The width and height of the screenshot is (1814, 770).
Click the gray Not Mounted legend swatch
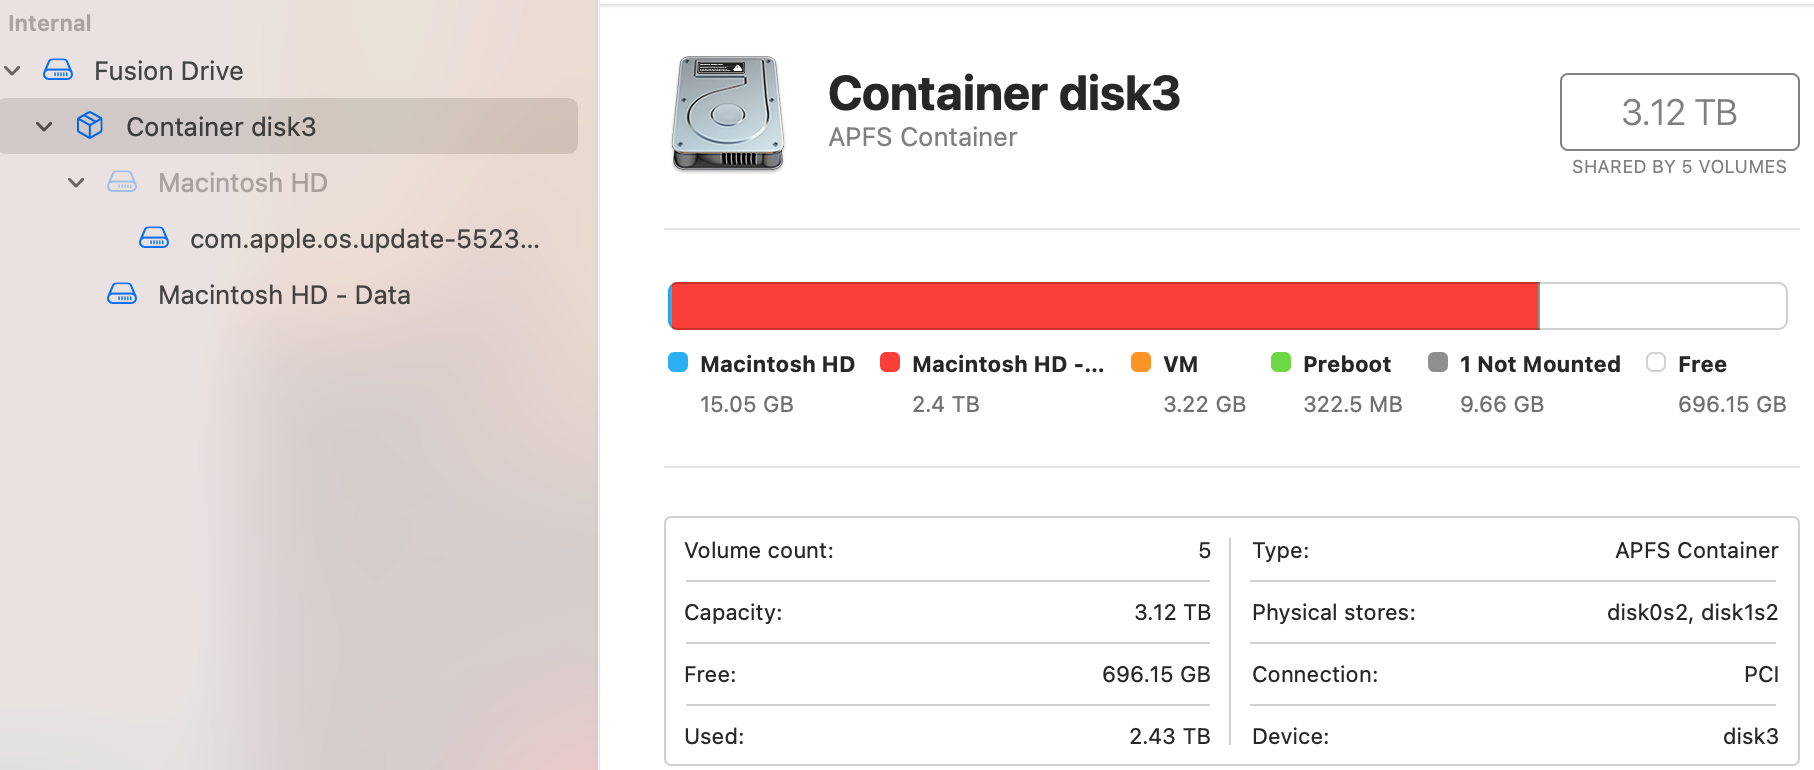[1438, 362]
